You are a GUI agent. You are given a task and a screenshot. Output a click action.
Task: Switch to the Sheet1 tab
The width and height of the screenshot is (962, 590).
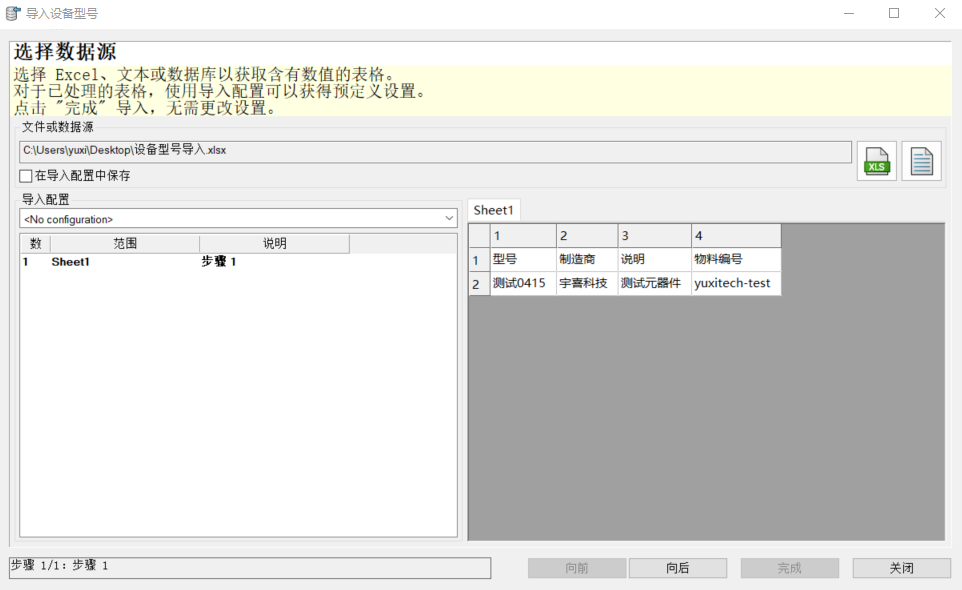tap(493, 210)
